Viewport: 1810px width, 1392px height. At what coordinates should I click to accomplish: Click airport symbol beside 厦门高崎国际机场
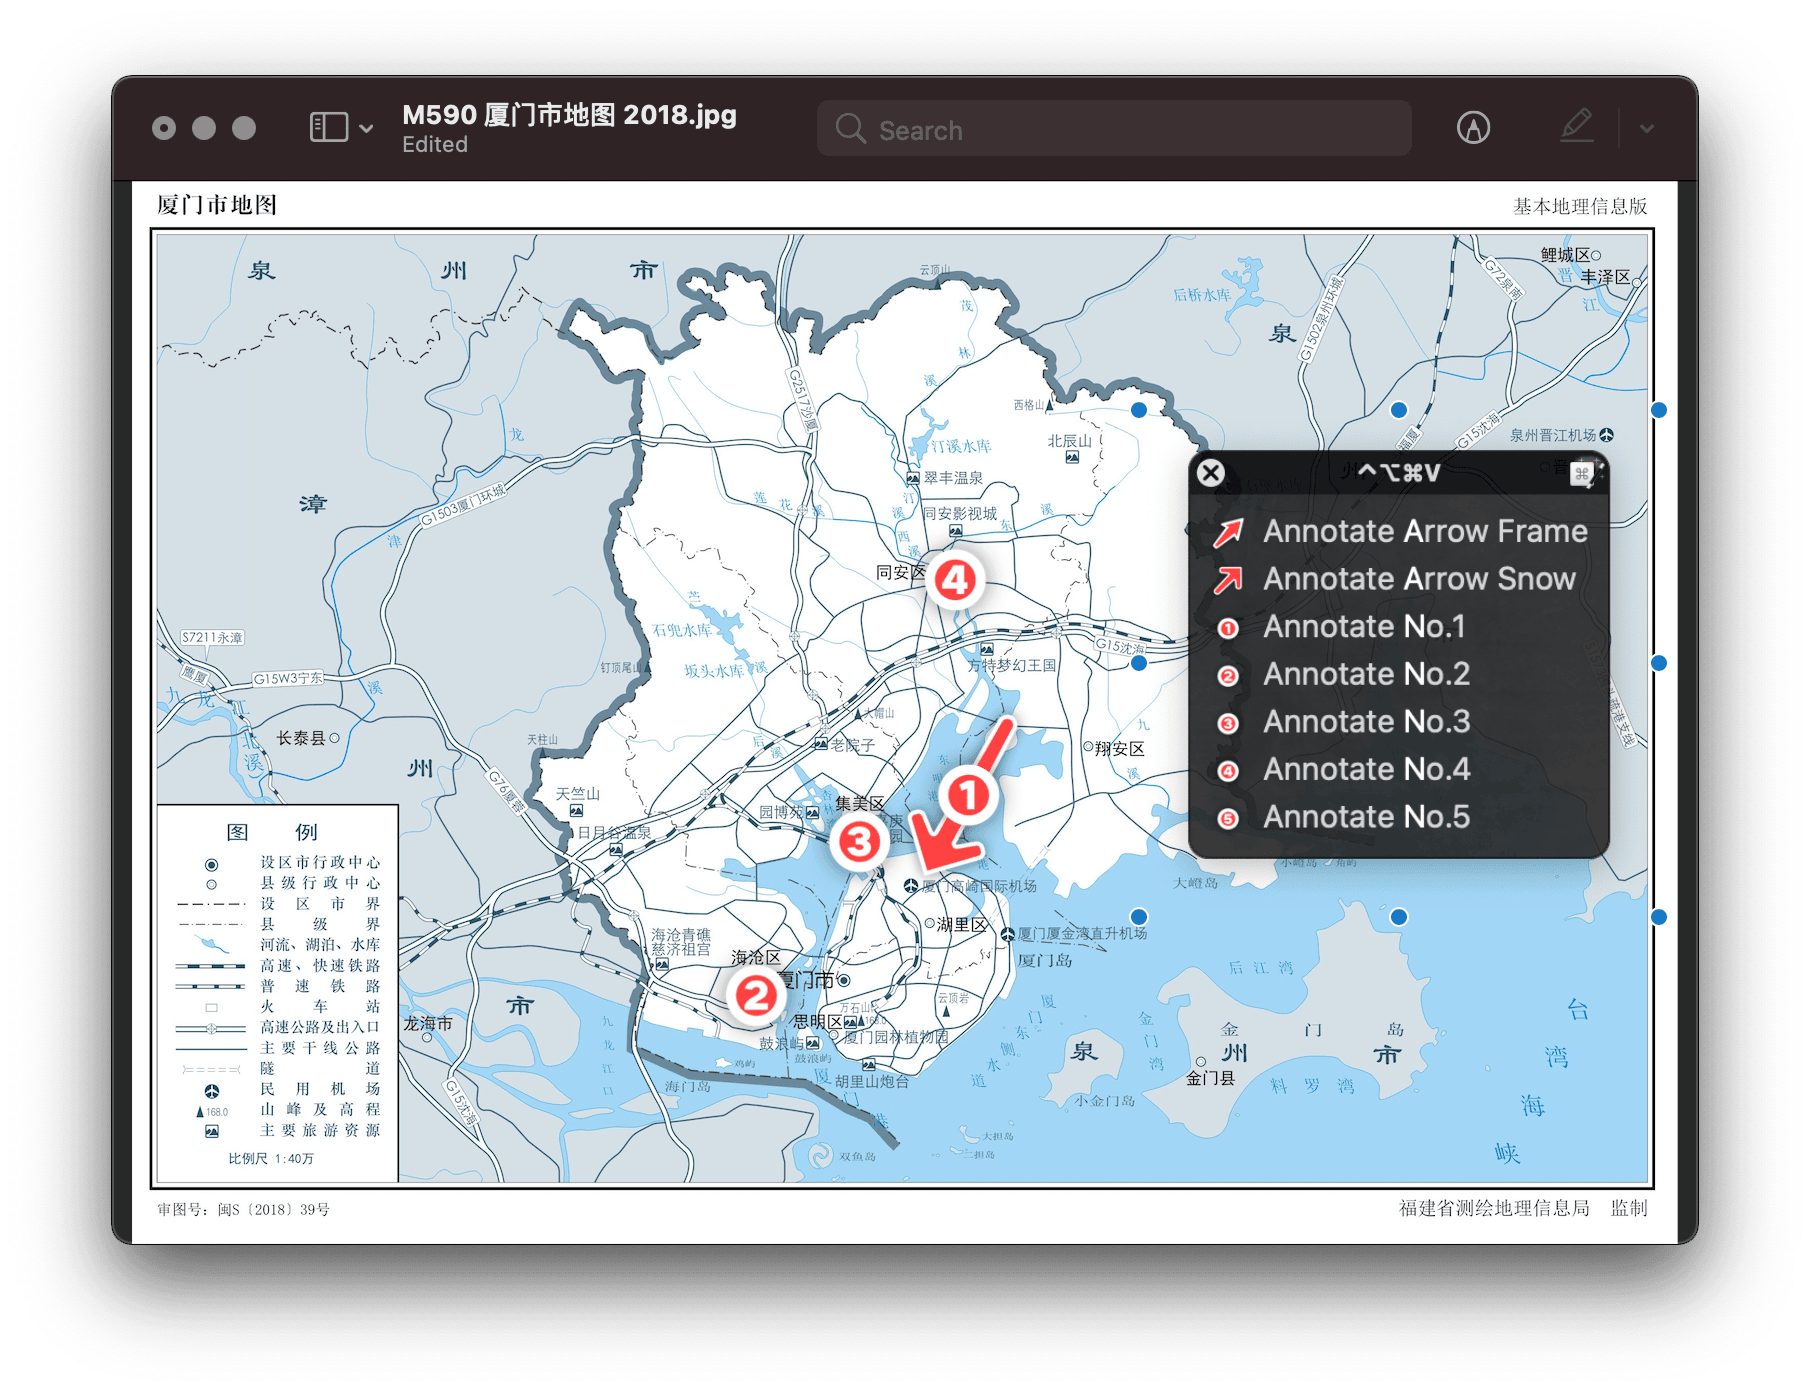tap(911, 886)
